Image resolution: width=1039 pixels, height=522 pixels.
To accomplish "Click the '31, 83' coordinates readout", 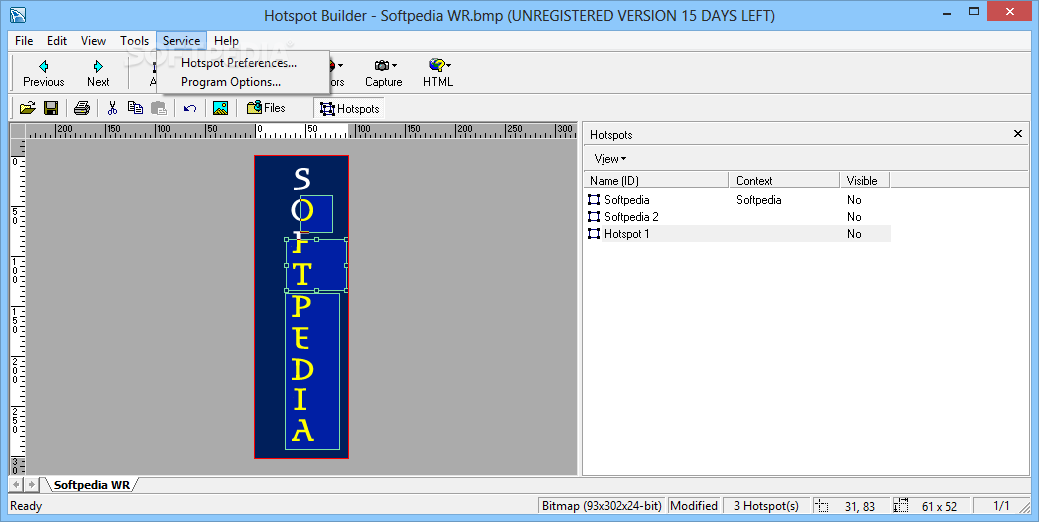I will coord(859,507).
